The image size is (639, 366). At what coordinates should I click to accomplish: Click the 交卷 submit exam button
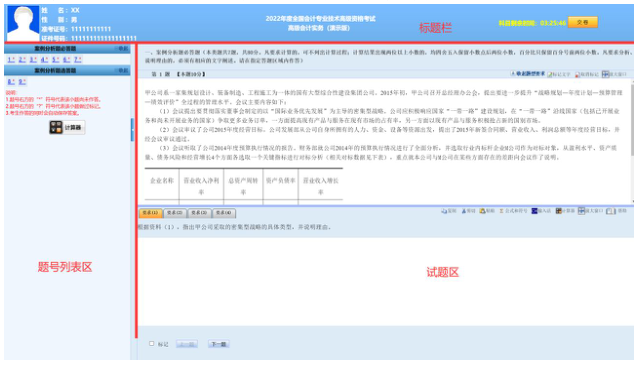582,22
